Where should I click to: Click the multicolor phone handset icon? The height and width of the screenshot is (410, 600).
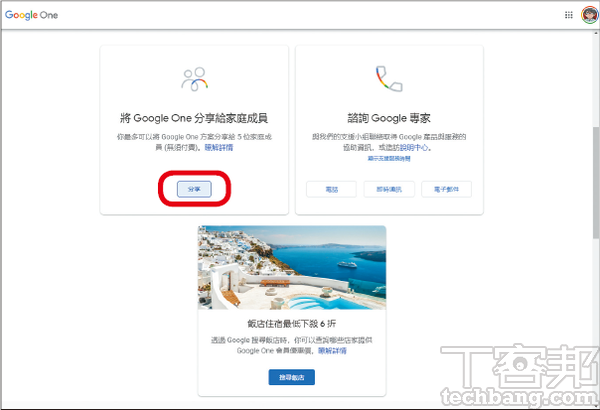tap(389, 79)
